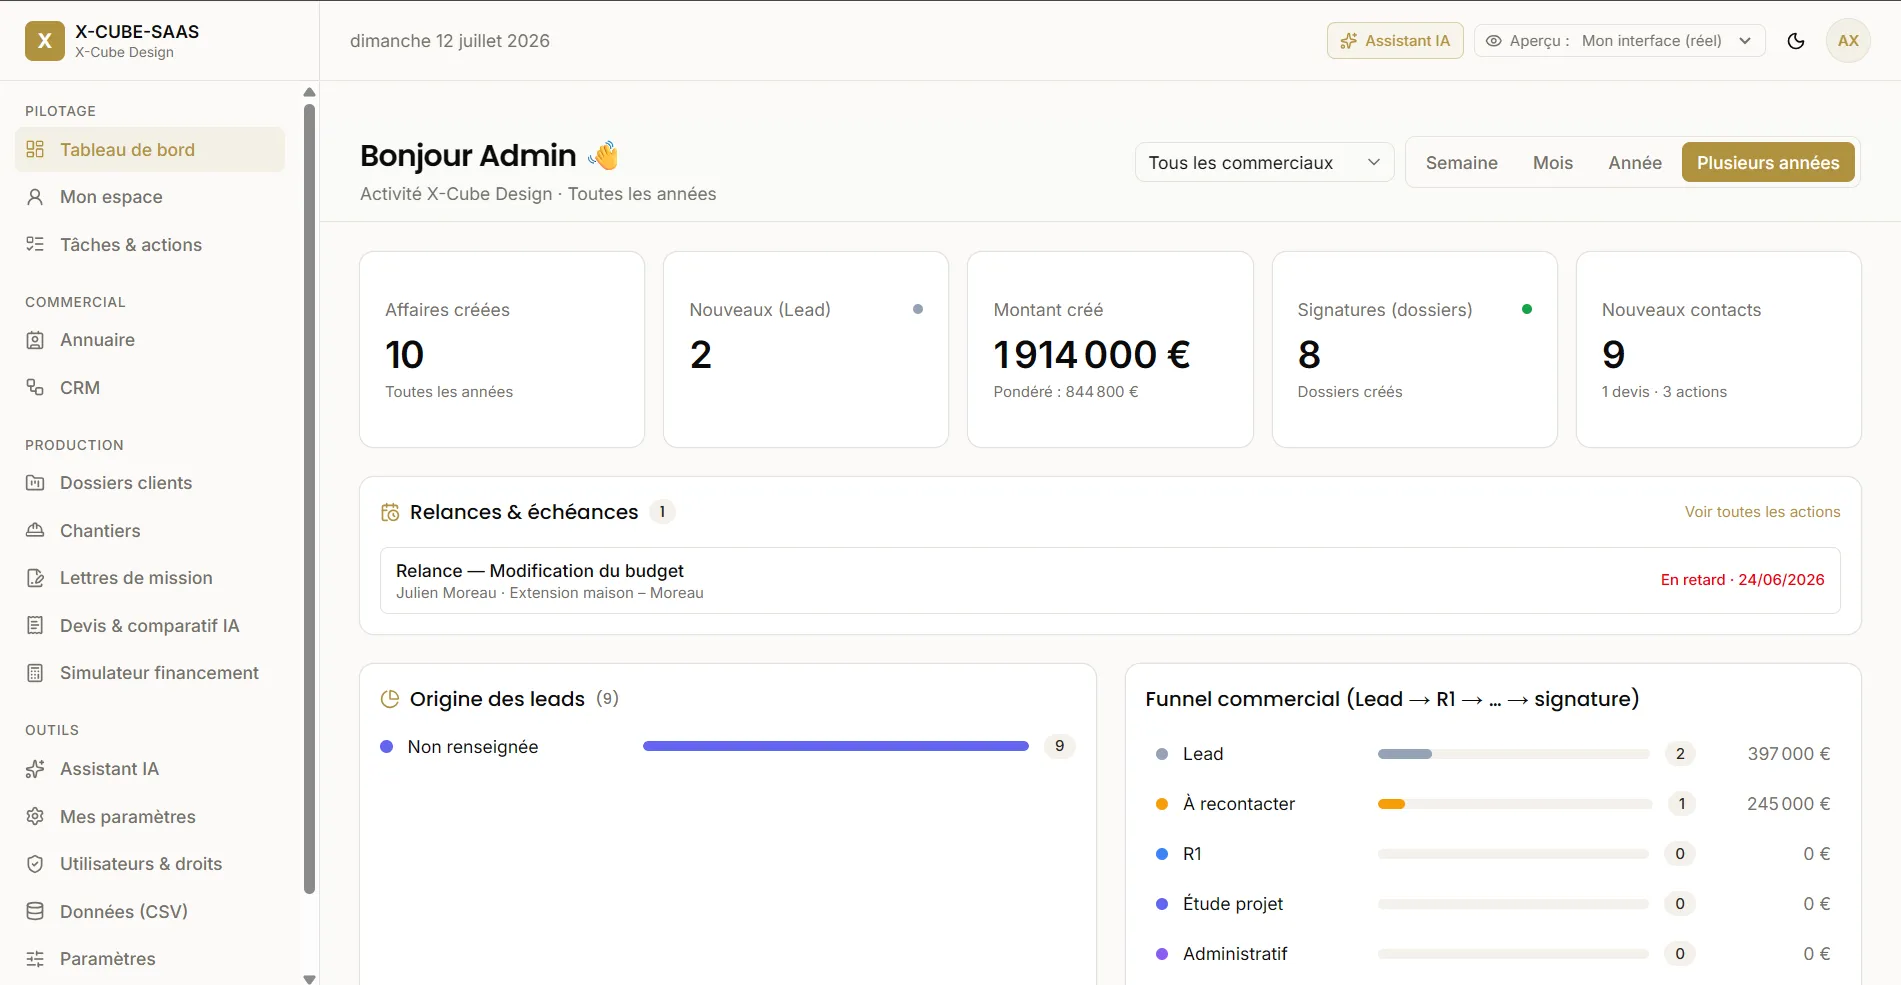Image resolution: width=1901 pixels, height=985 pixels.
Task: Click the 397 000 € Lead amount
Action: click(x=1788, y=754)
